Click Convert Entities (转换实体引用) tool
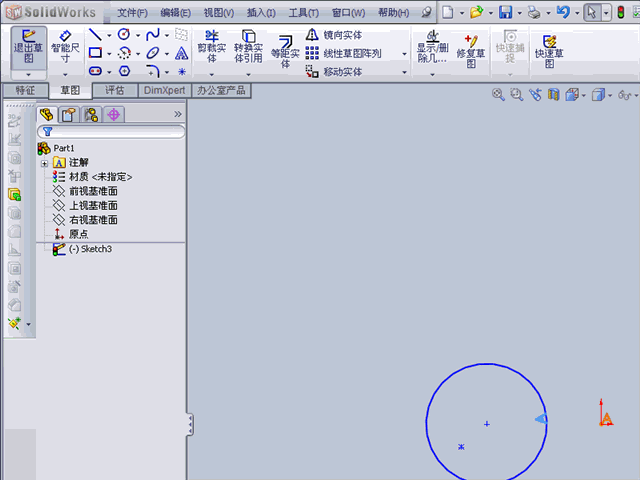640x480 pixels. 248,47
